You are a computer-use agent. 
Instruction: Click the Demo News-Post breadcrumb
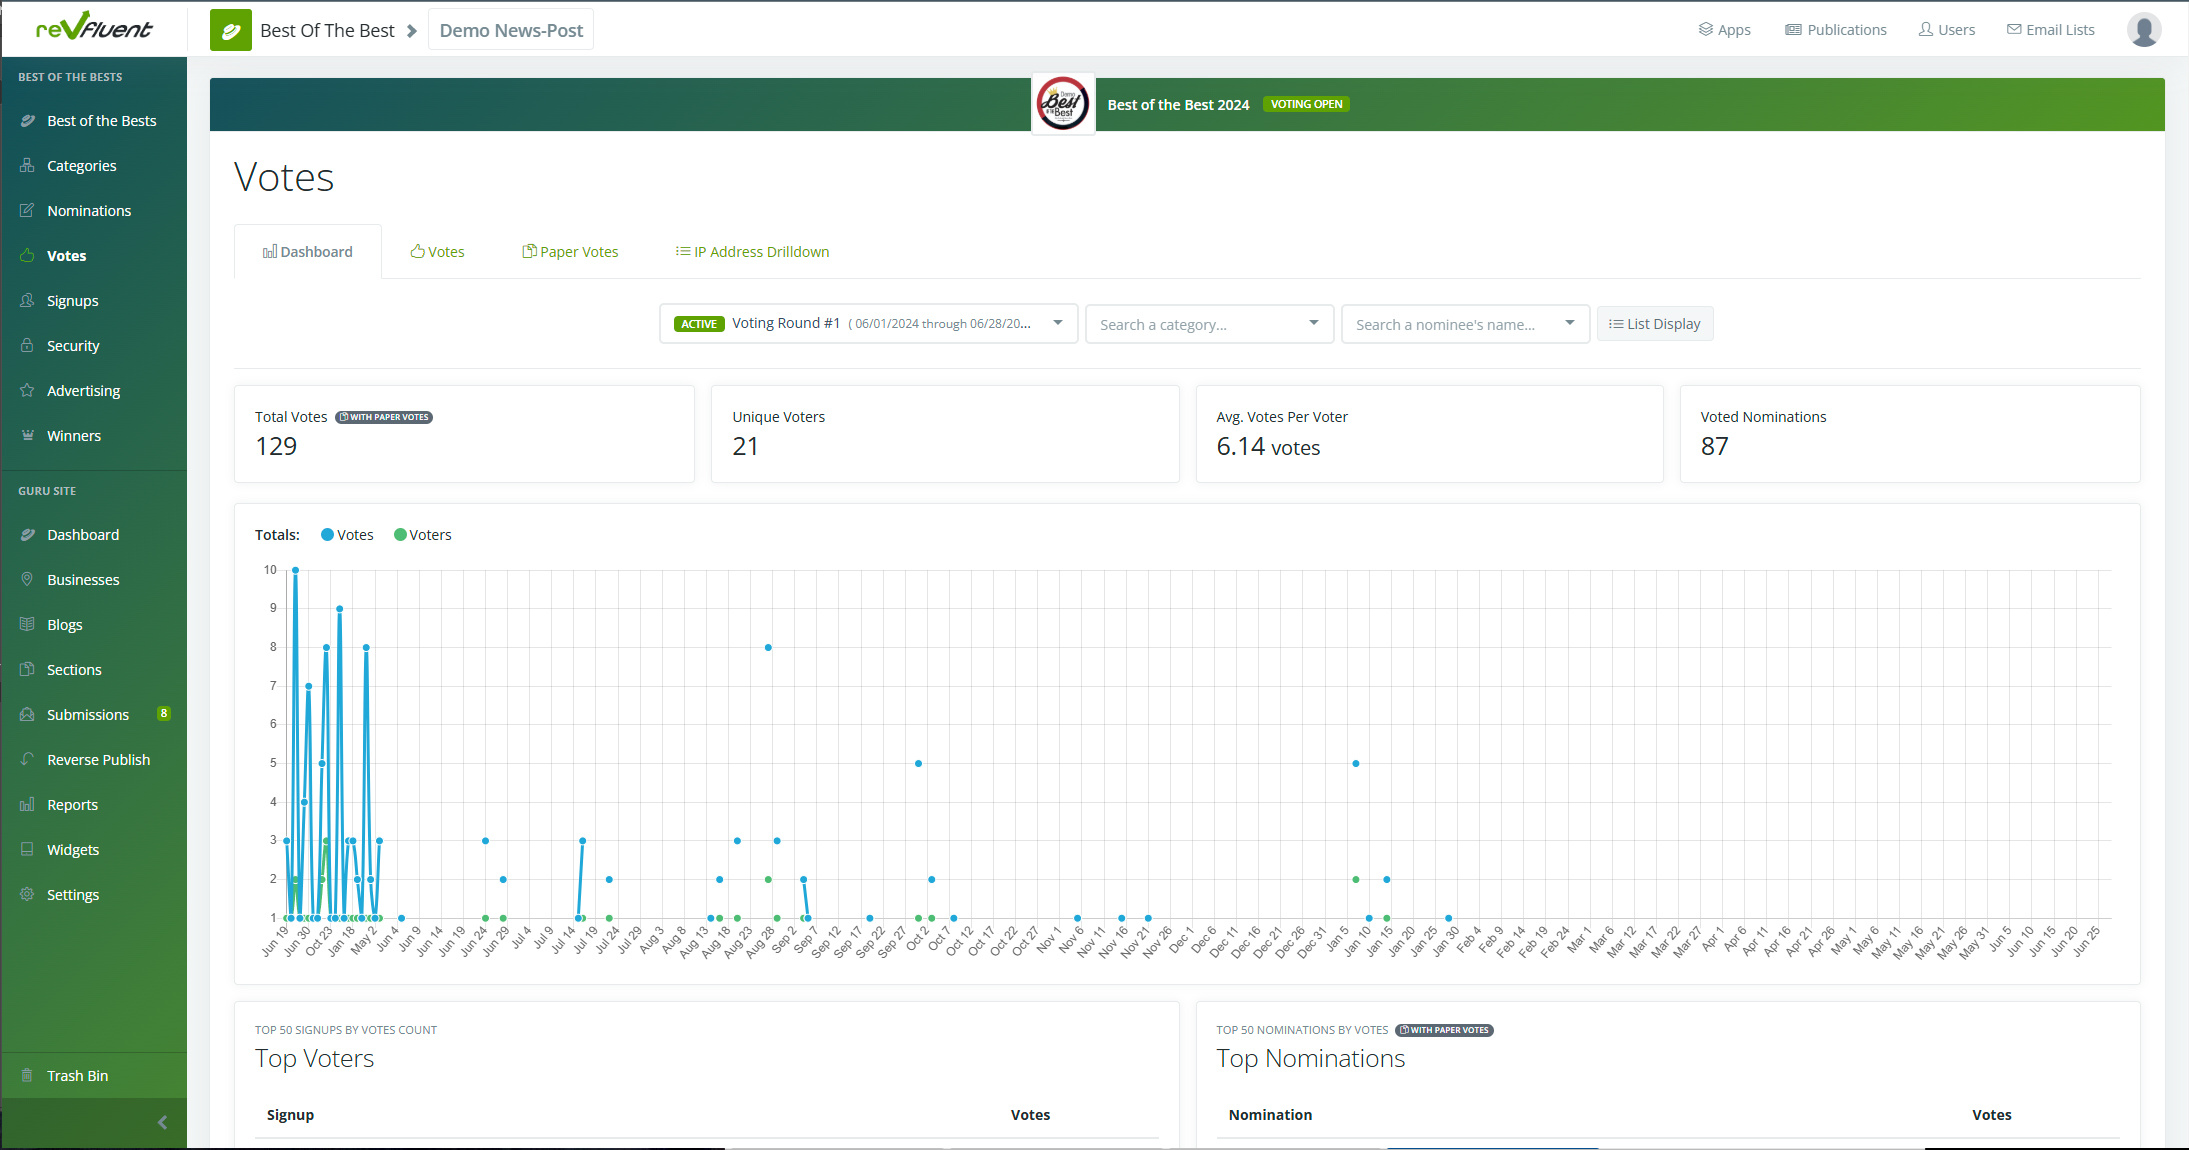click(x=511, y=30)
